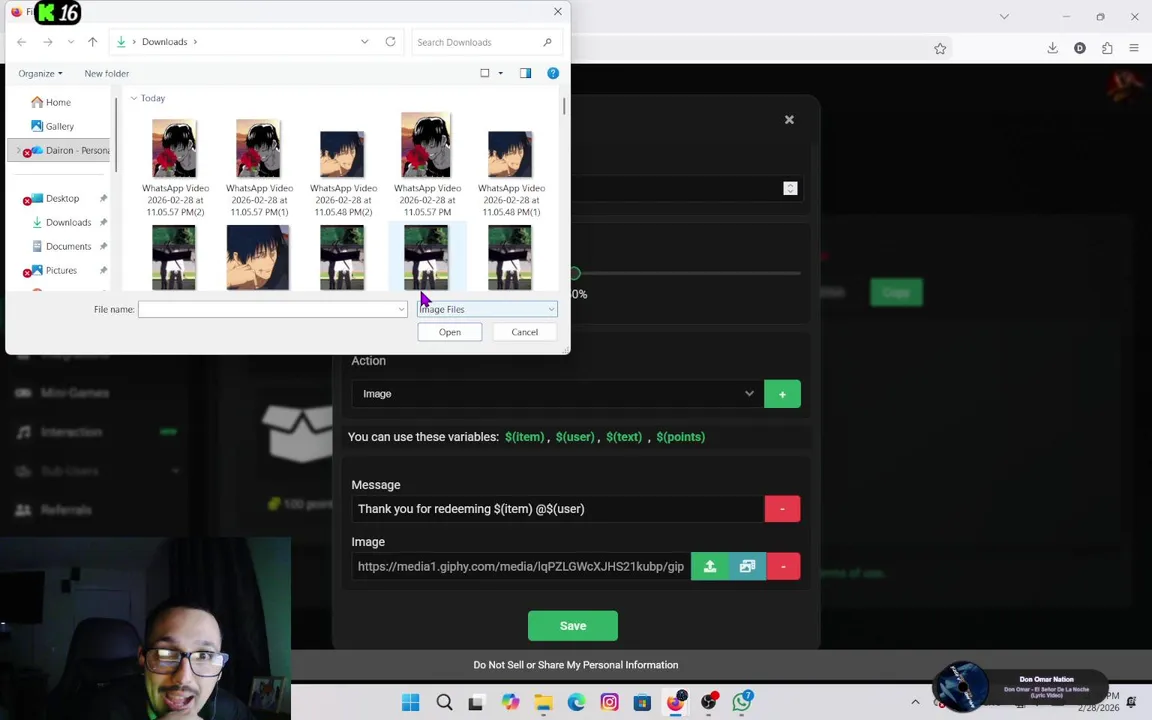Click the percentage slider handle

pos(575,273)
